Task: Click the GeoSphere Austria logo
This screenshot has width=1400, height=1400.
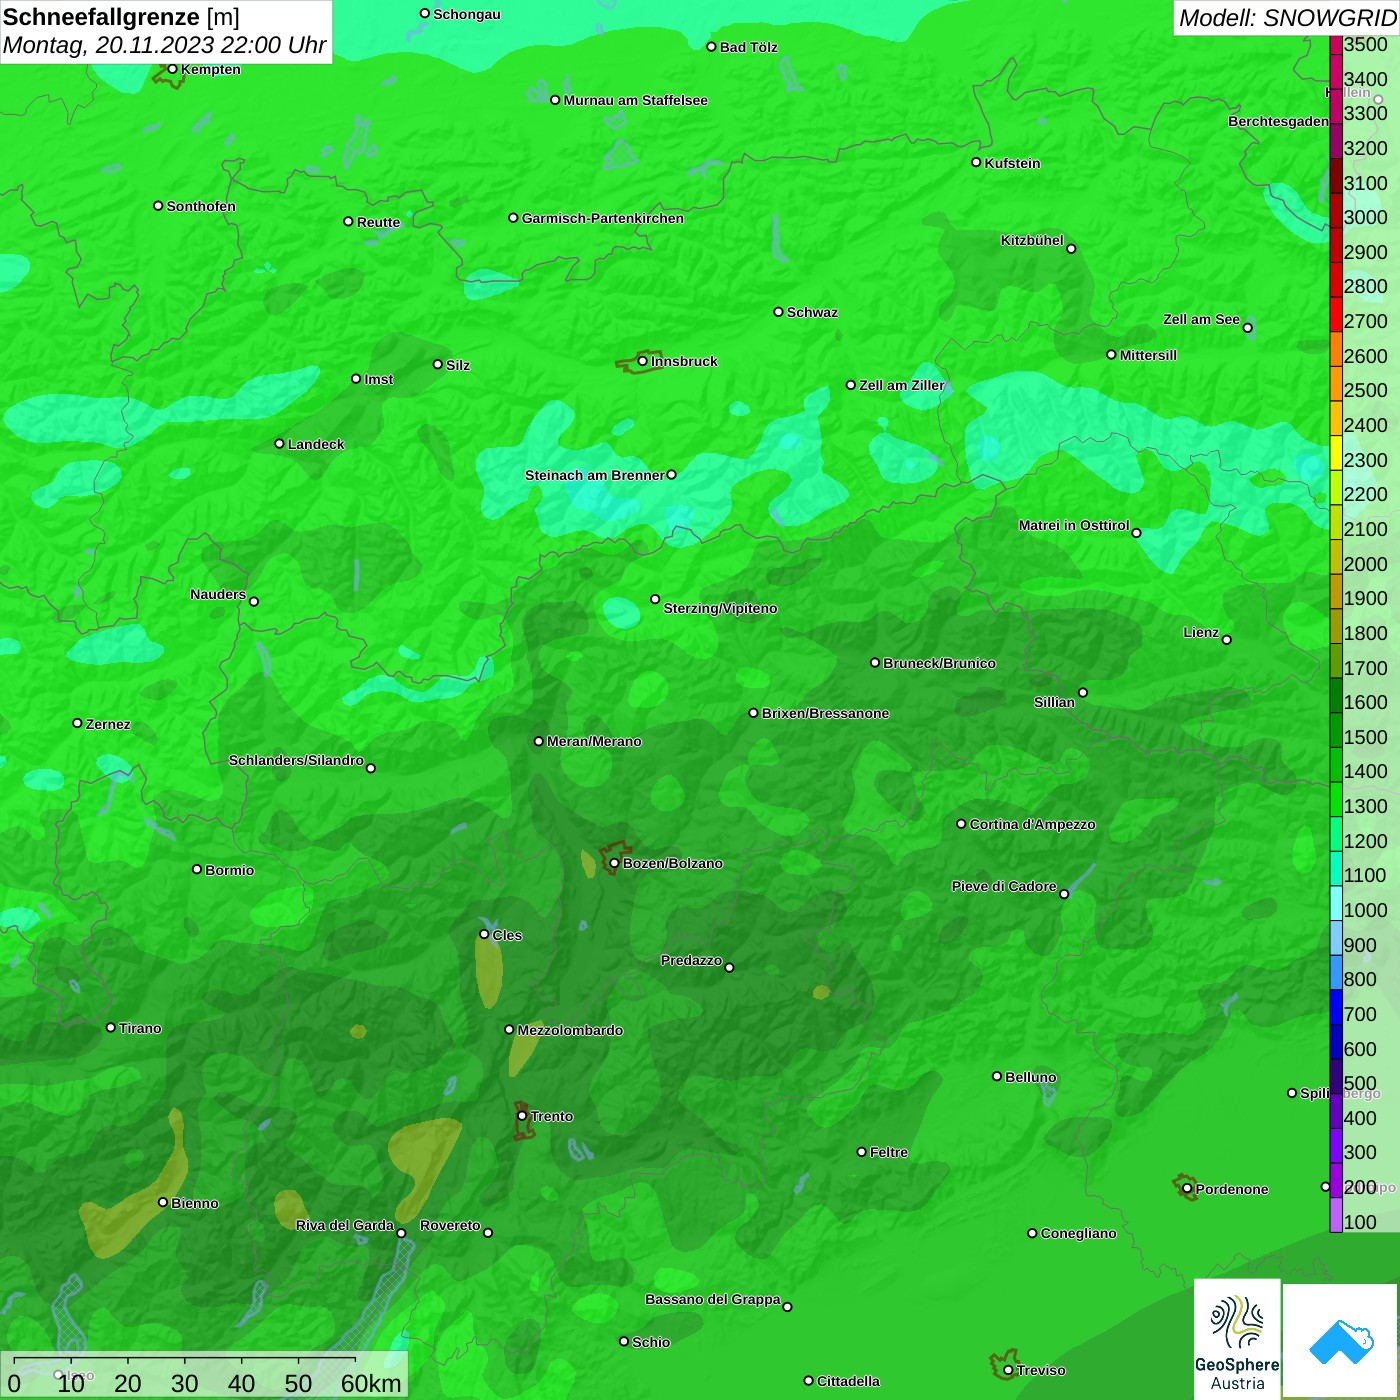Action: (x=1237, y=1339)
